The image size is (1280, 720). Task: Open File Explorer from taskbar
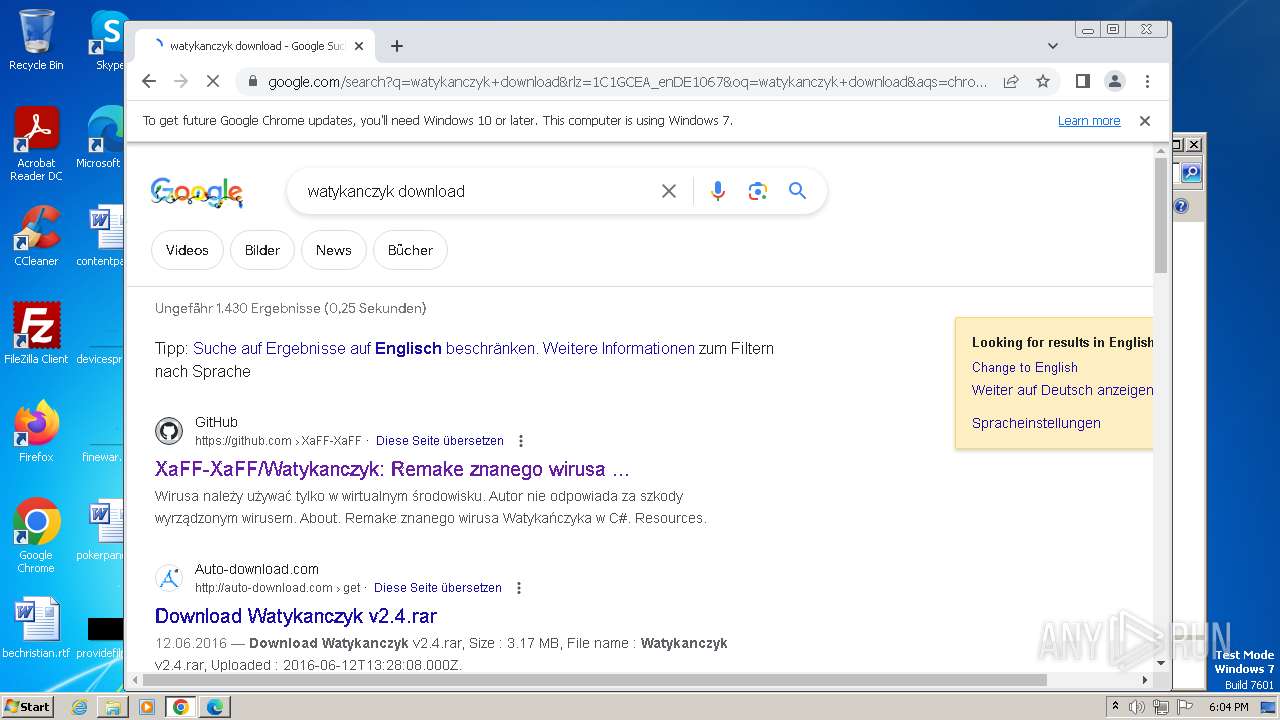coord(113,707)
